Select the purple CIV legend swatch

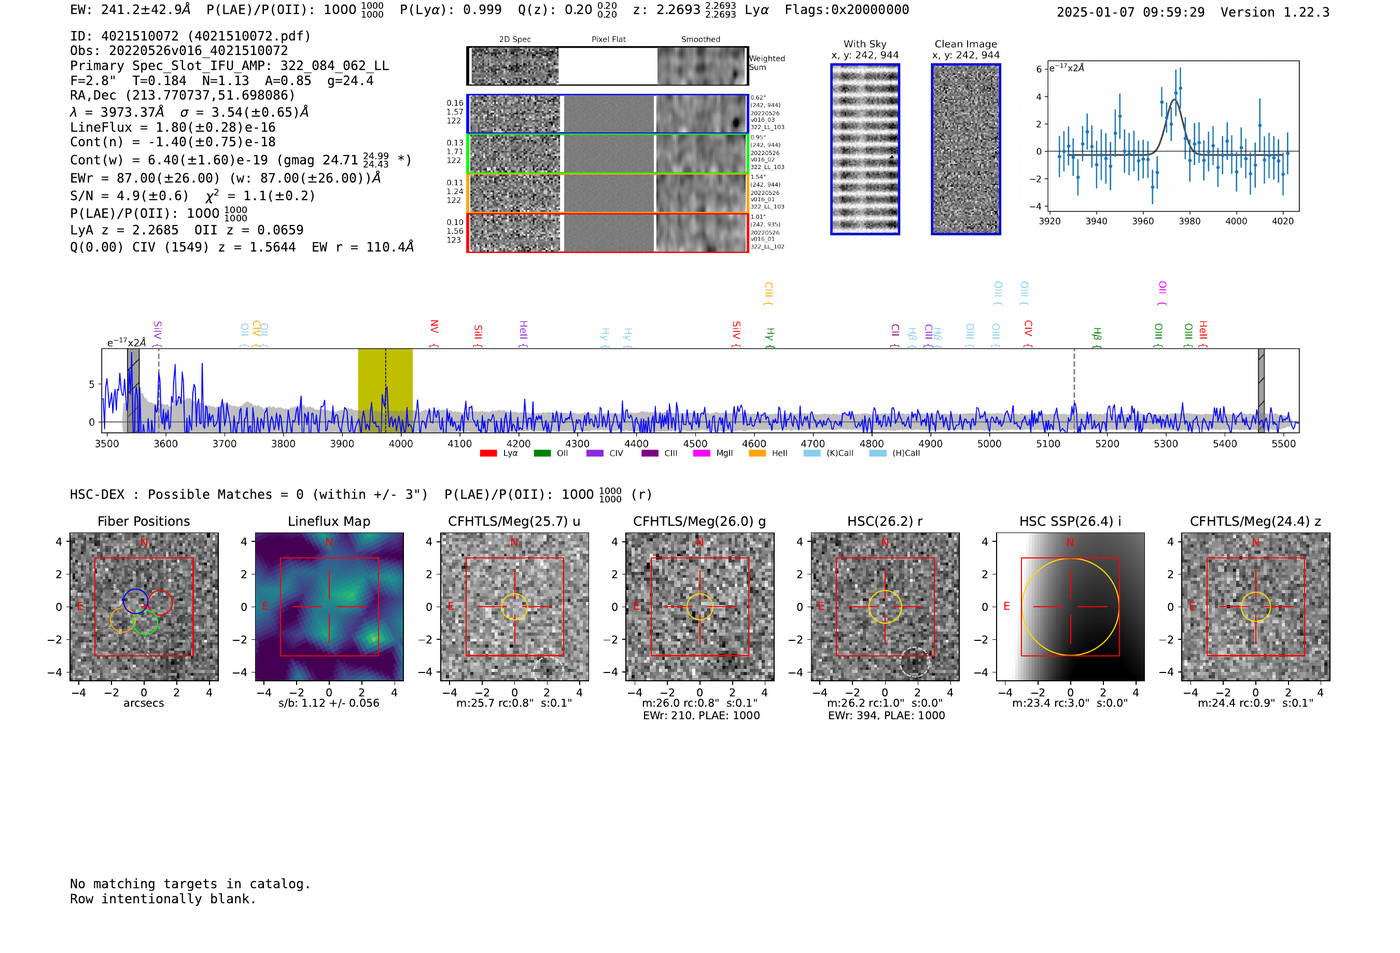(x=596, y=453)
